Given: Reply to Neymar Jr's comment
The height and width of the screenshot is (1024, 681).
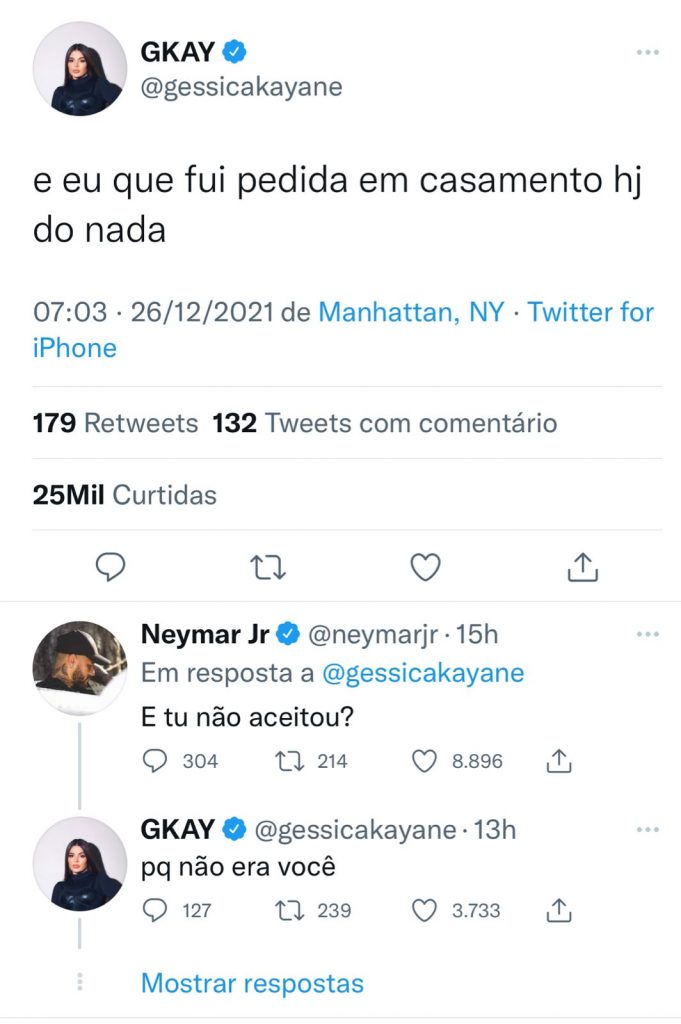Looking at the screenshot, I should pyautogui.click(x=155, y=761).
